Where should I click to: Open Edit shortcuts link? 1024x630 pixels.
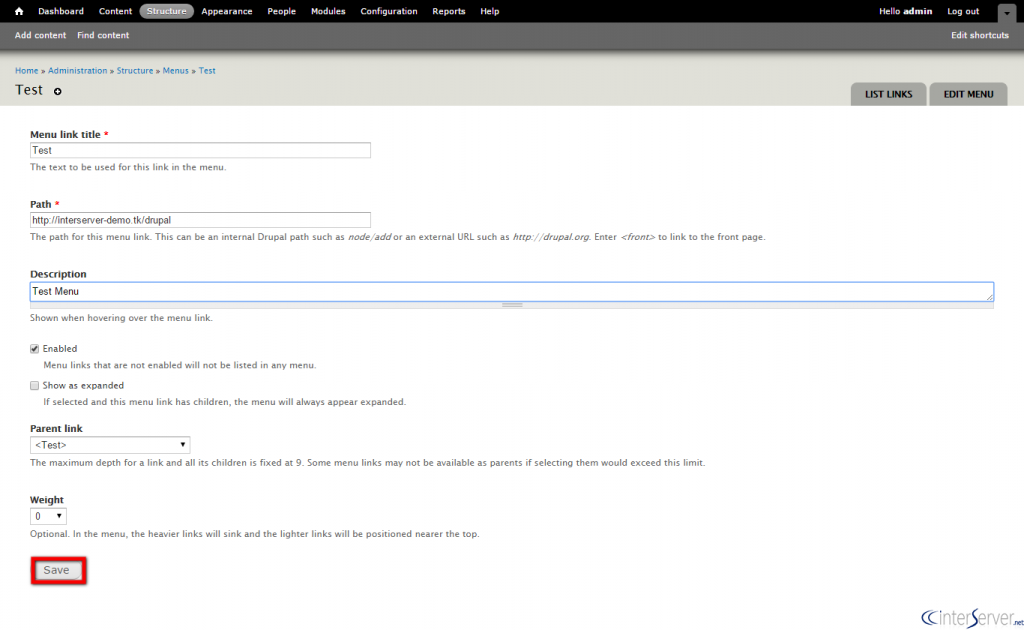click(x=980, y=35)
